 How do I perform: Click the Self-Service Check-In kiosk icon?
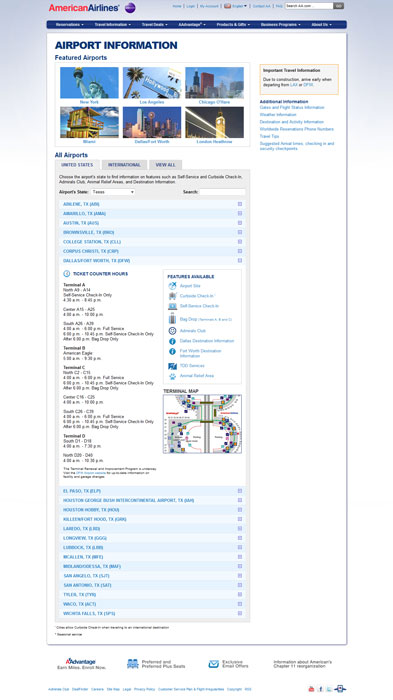tap(172, 306)
